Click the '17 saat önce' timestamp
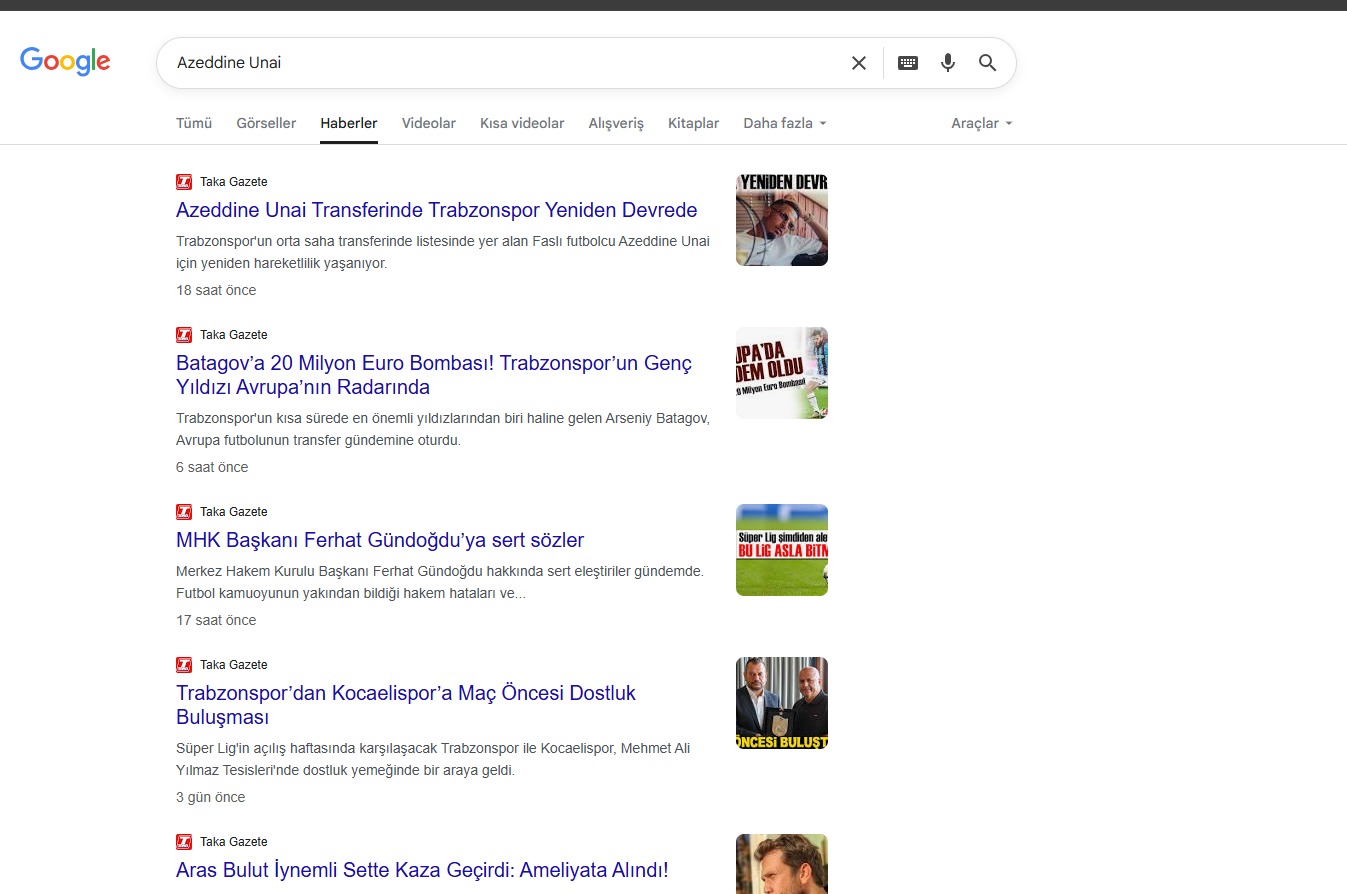Screen dimensions: 1347x894 pos(216,620)
